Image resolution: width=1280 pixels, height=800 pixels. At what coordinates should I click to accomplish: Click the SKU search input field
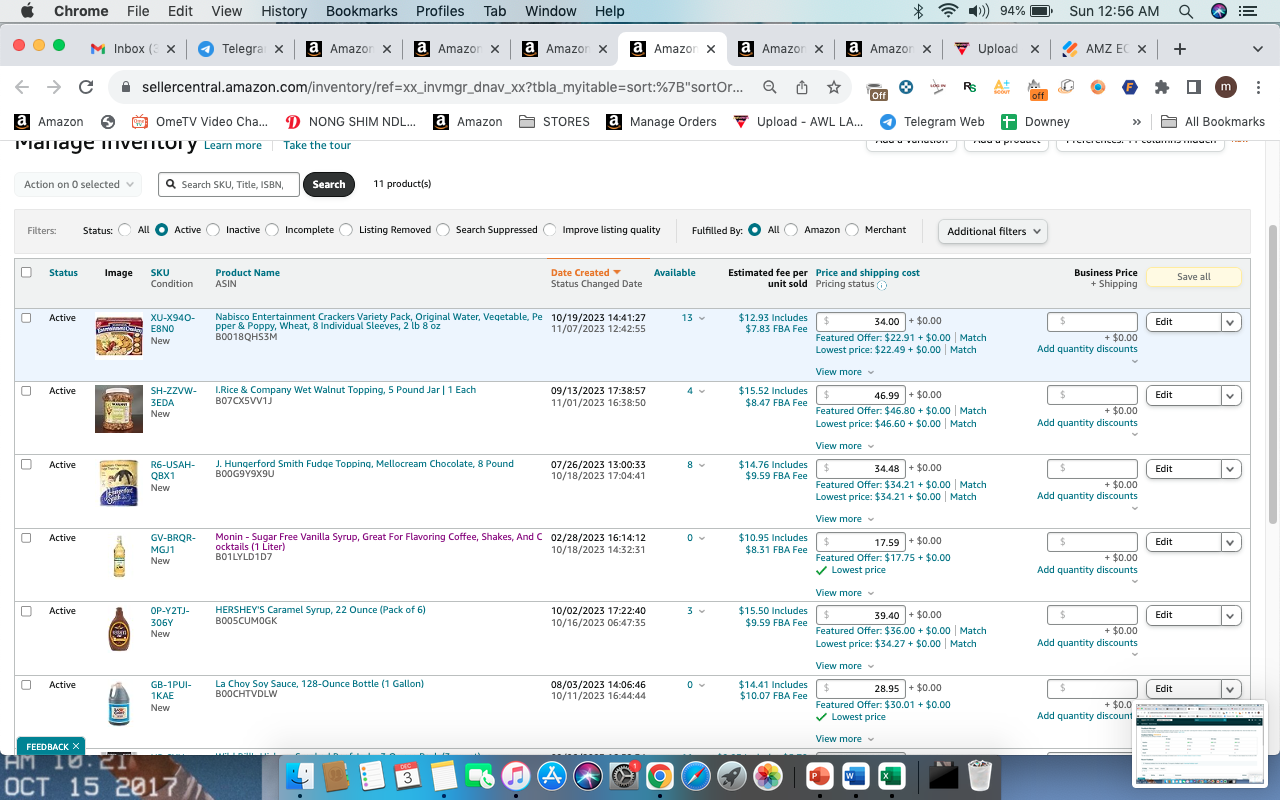229,184
